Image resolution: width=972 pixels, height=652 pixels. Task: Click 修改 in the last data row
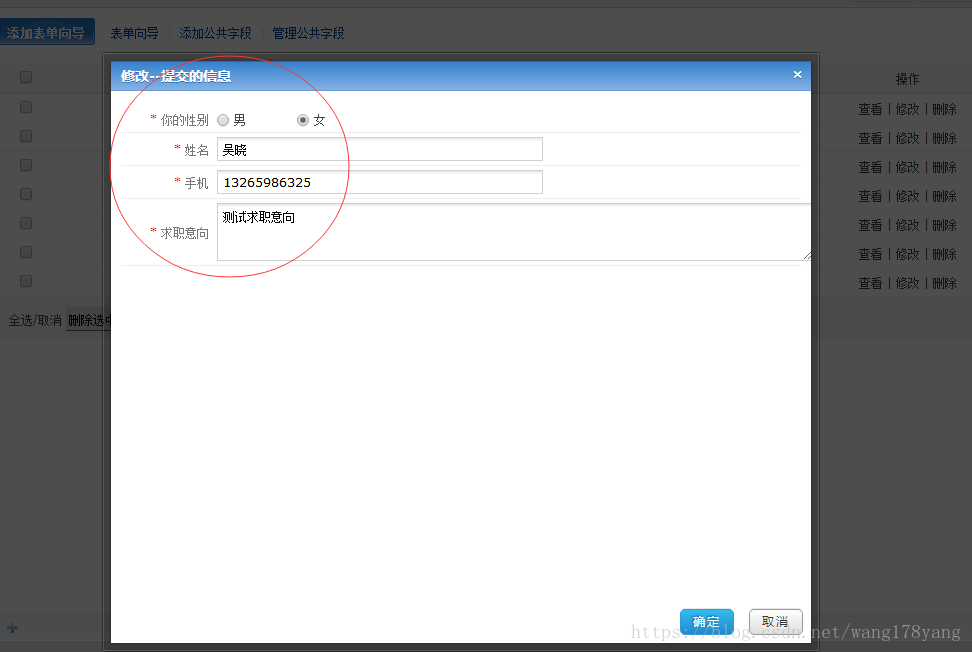tap(908, 283)
